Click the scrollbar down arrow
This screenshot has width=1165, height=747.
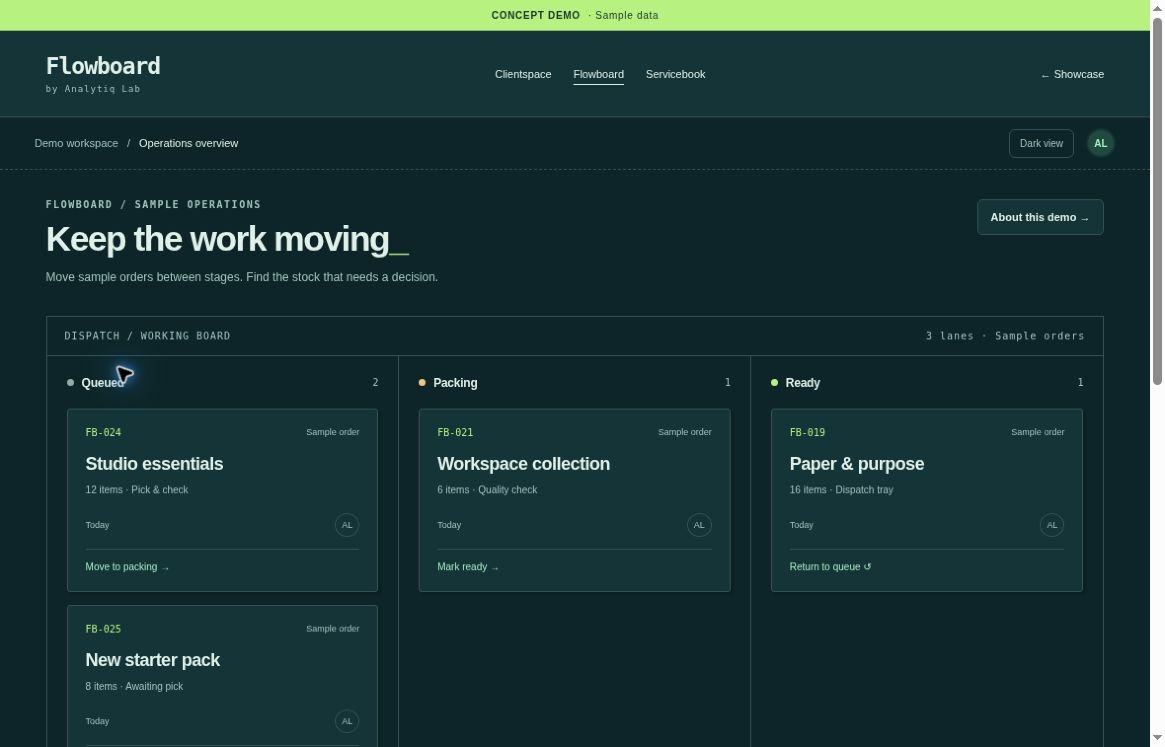coord(1157,738)
